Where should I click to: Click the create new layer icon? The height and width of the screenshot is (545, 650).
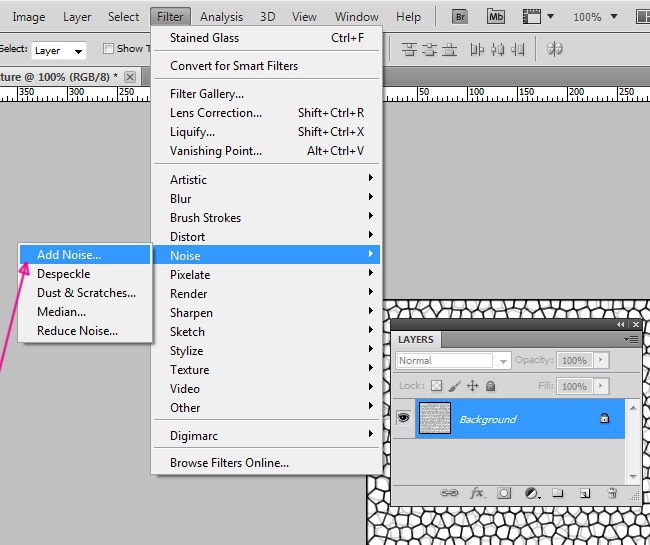tap(585, 493)
